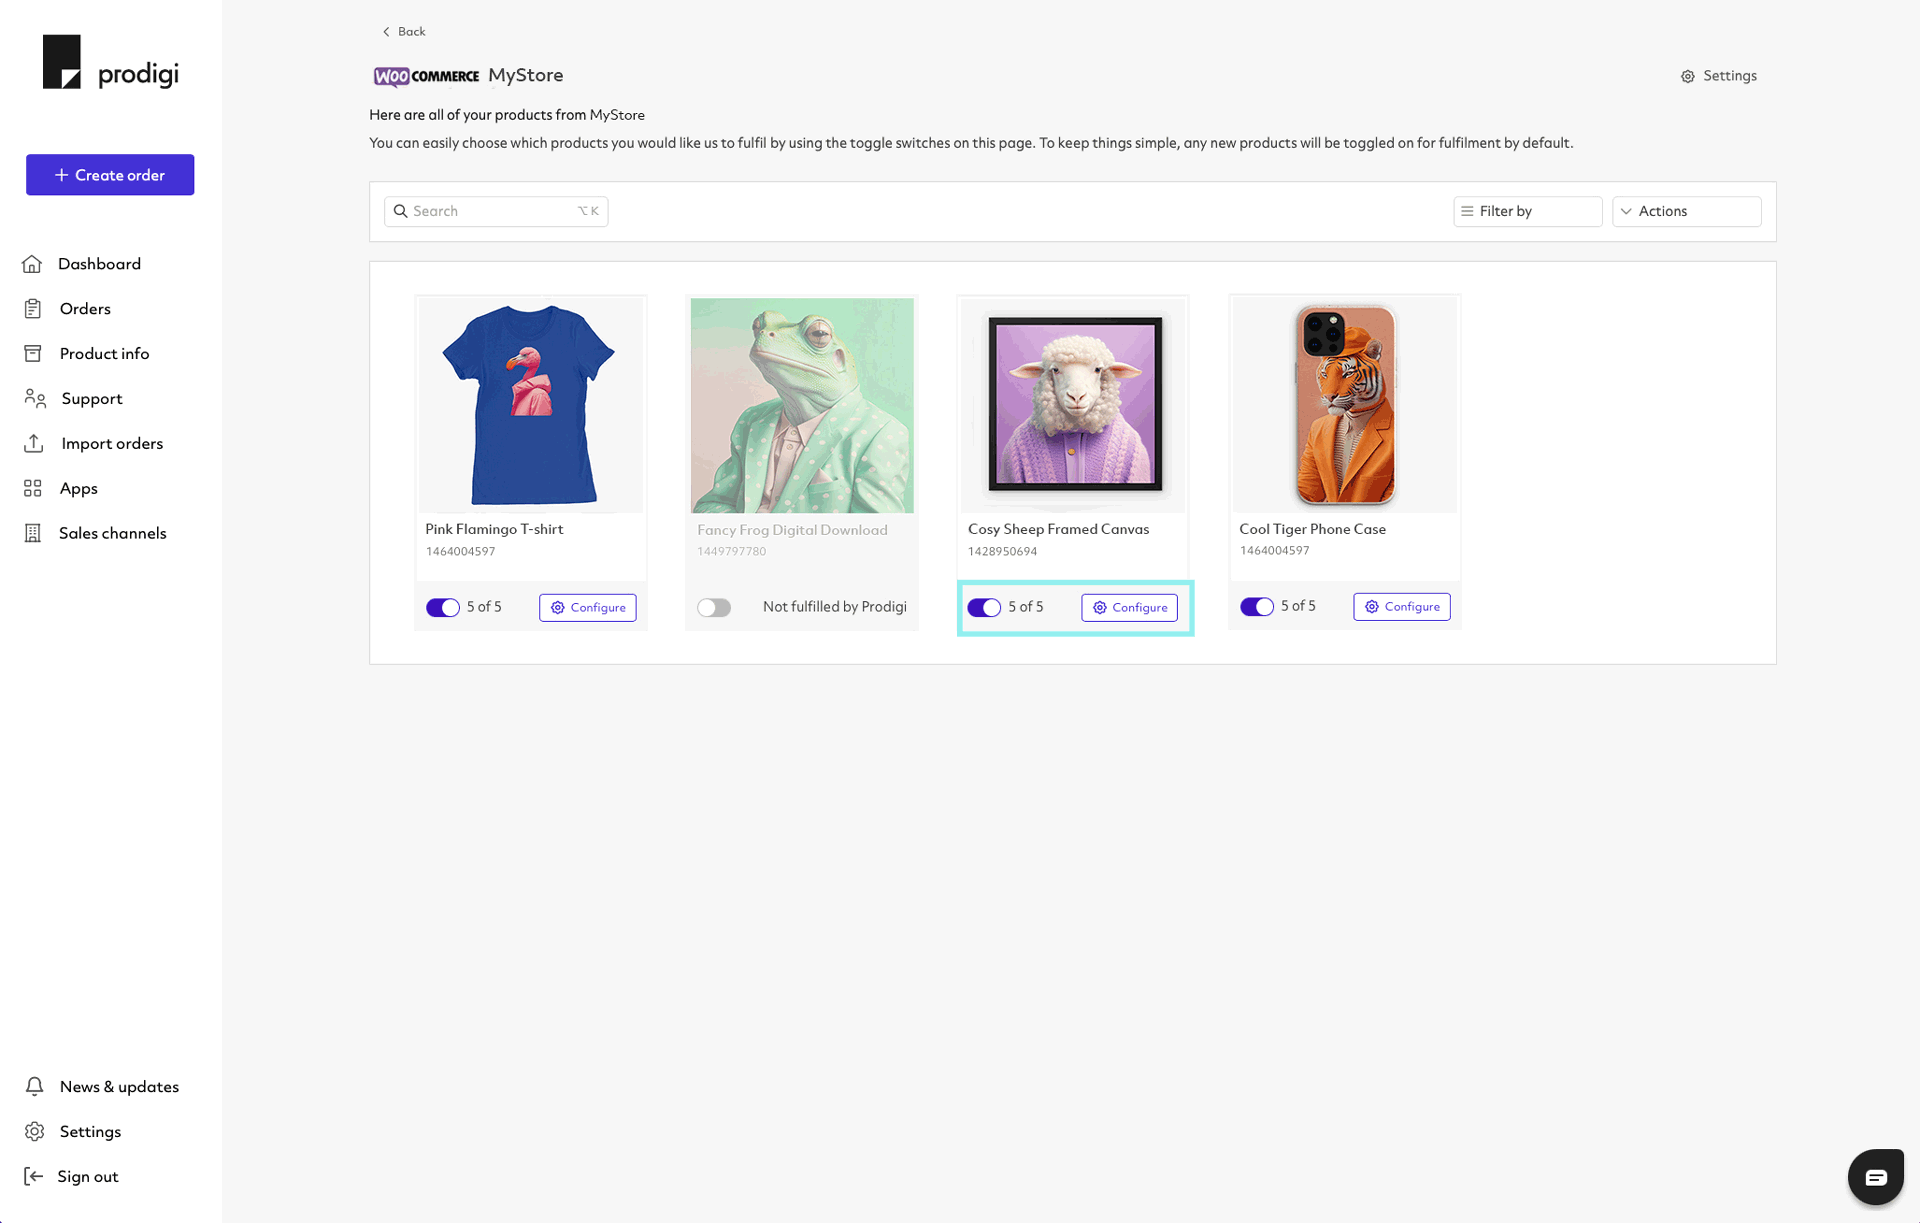Click the Apps sidebar icon

tap(32, 488)
